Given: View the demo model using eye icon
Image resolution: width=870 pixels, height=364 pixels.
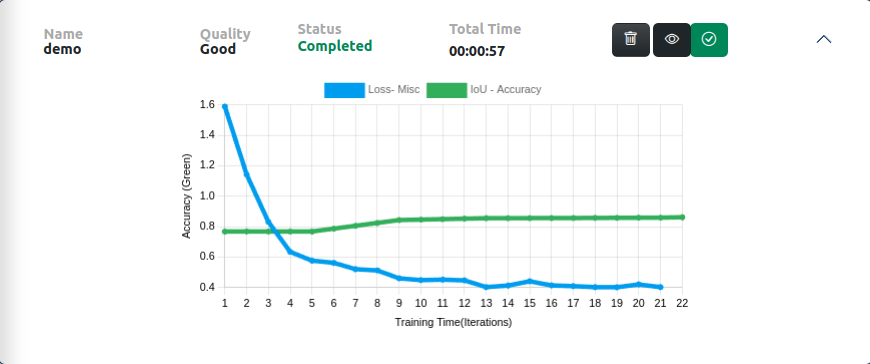Looking at the screenshot, I should (672, 40).
